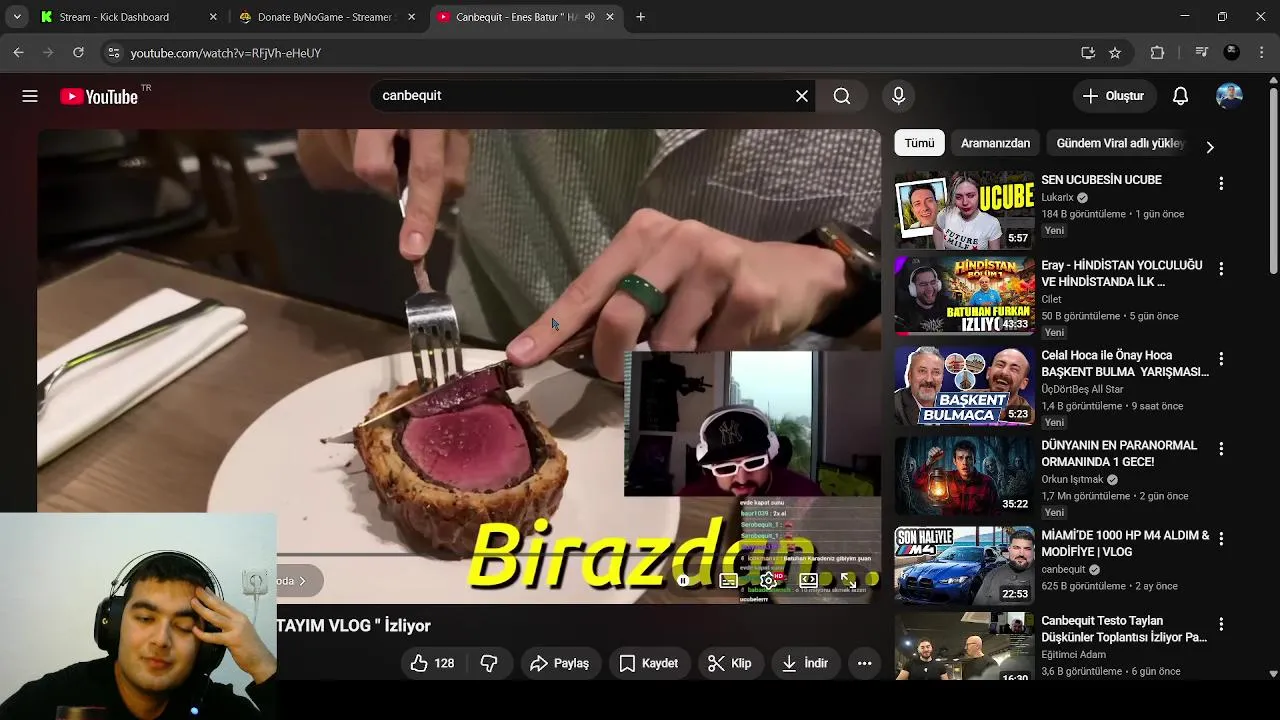Show more filter chips with right arrow

coord(1210,147)
